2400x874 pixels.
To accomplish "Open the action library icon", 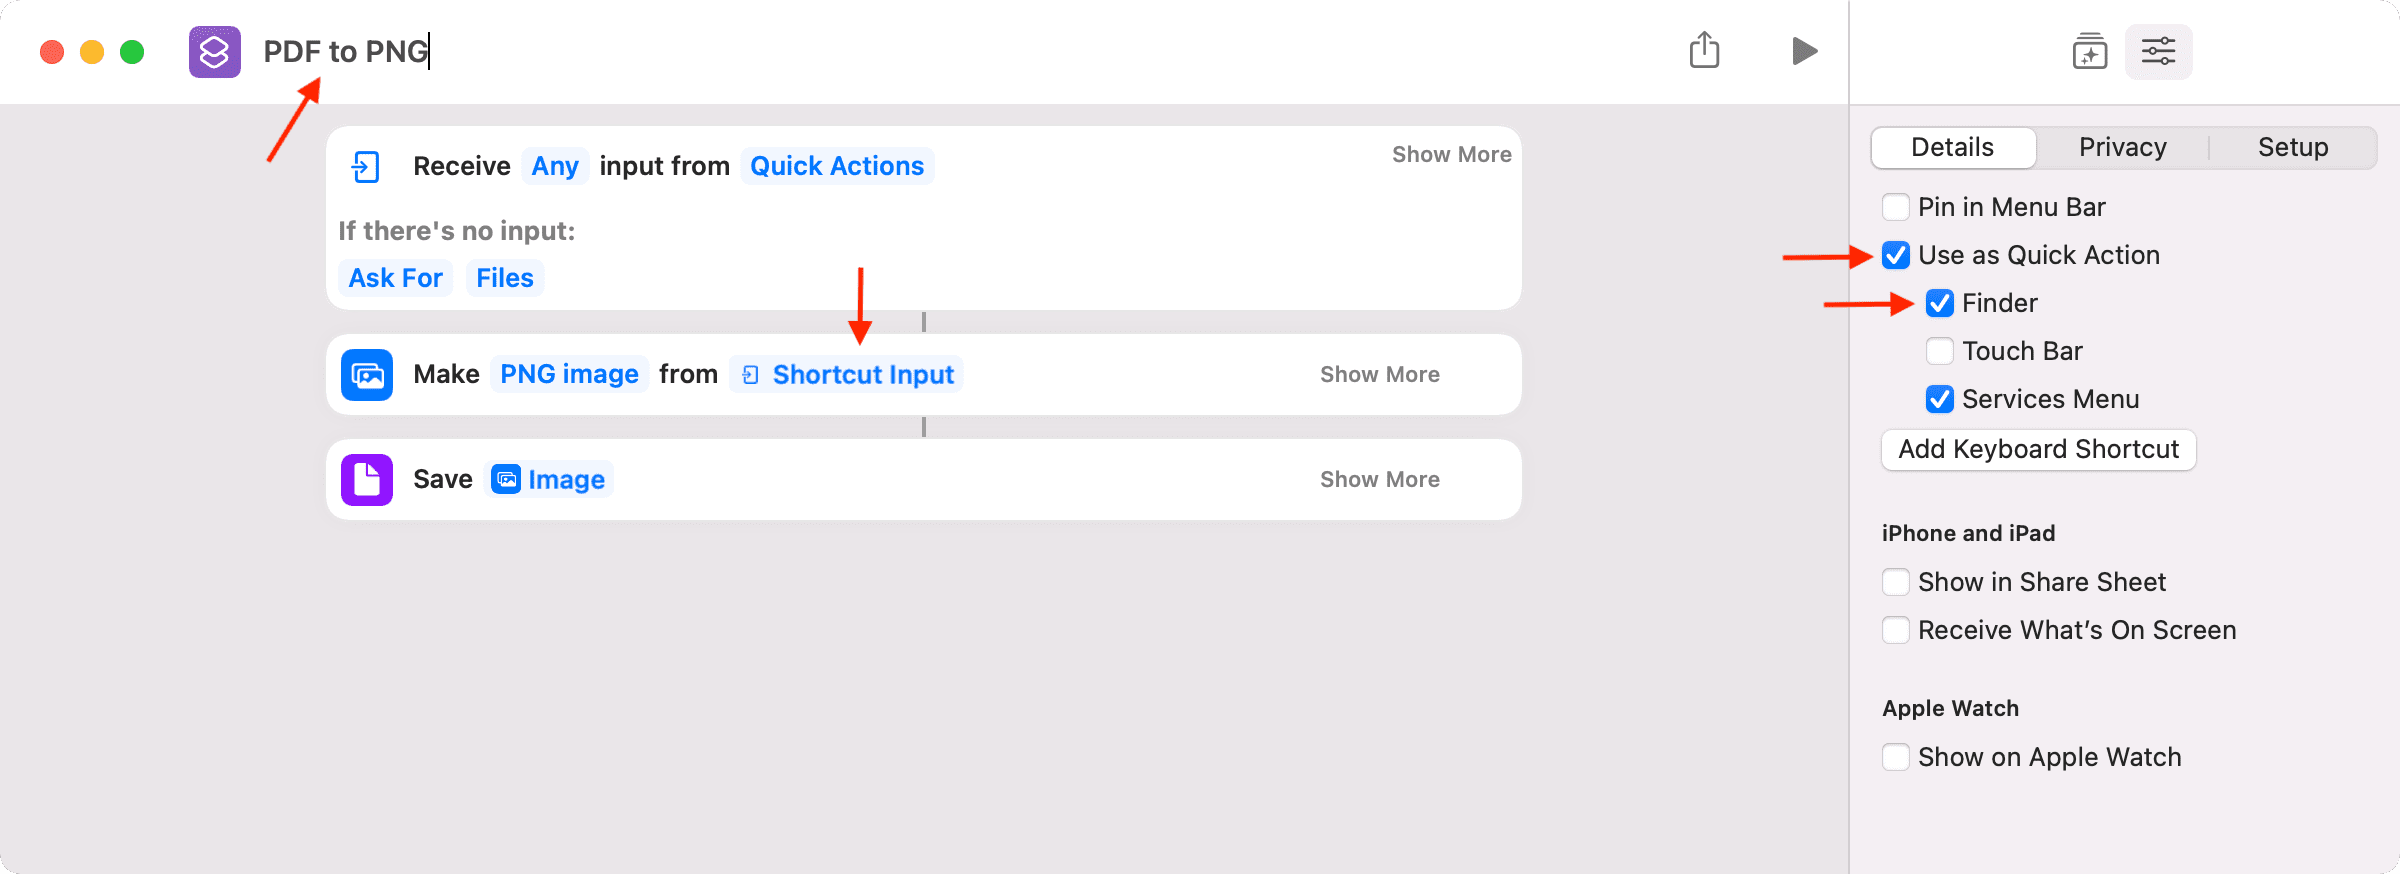I will point(2090,51).
